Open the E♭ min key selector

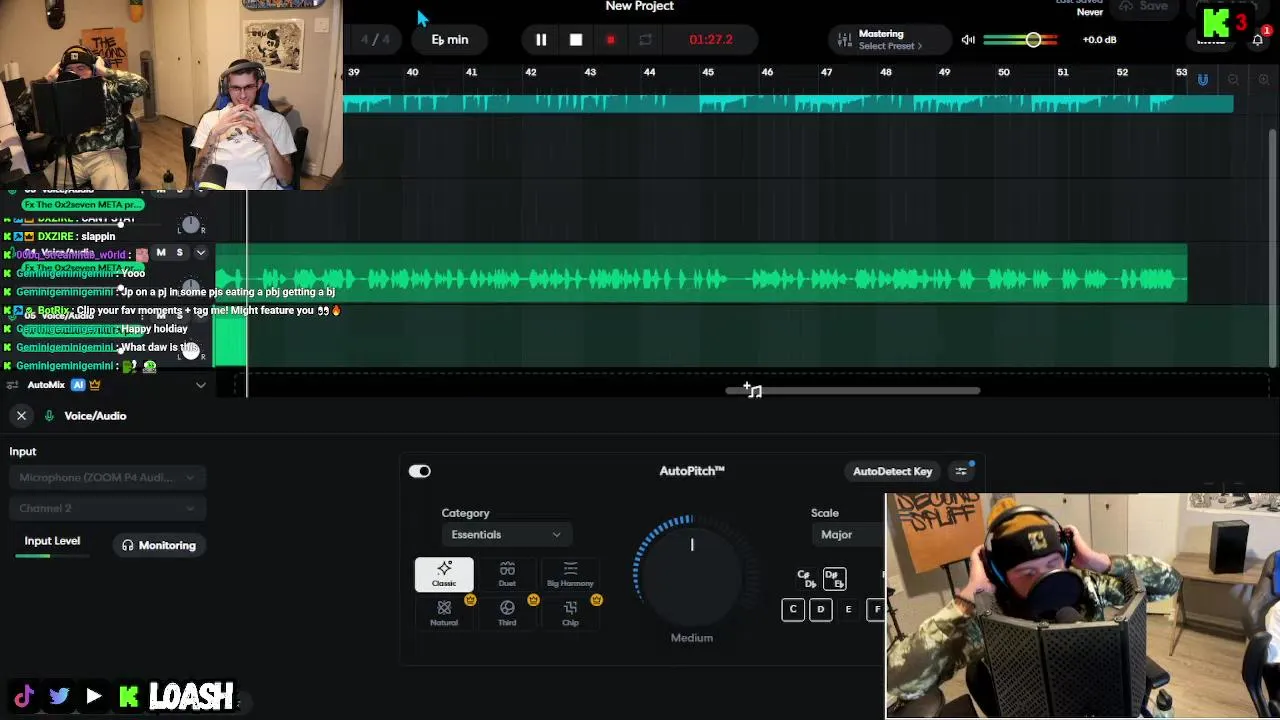[x=450, y=40]
